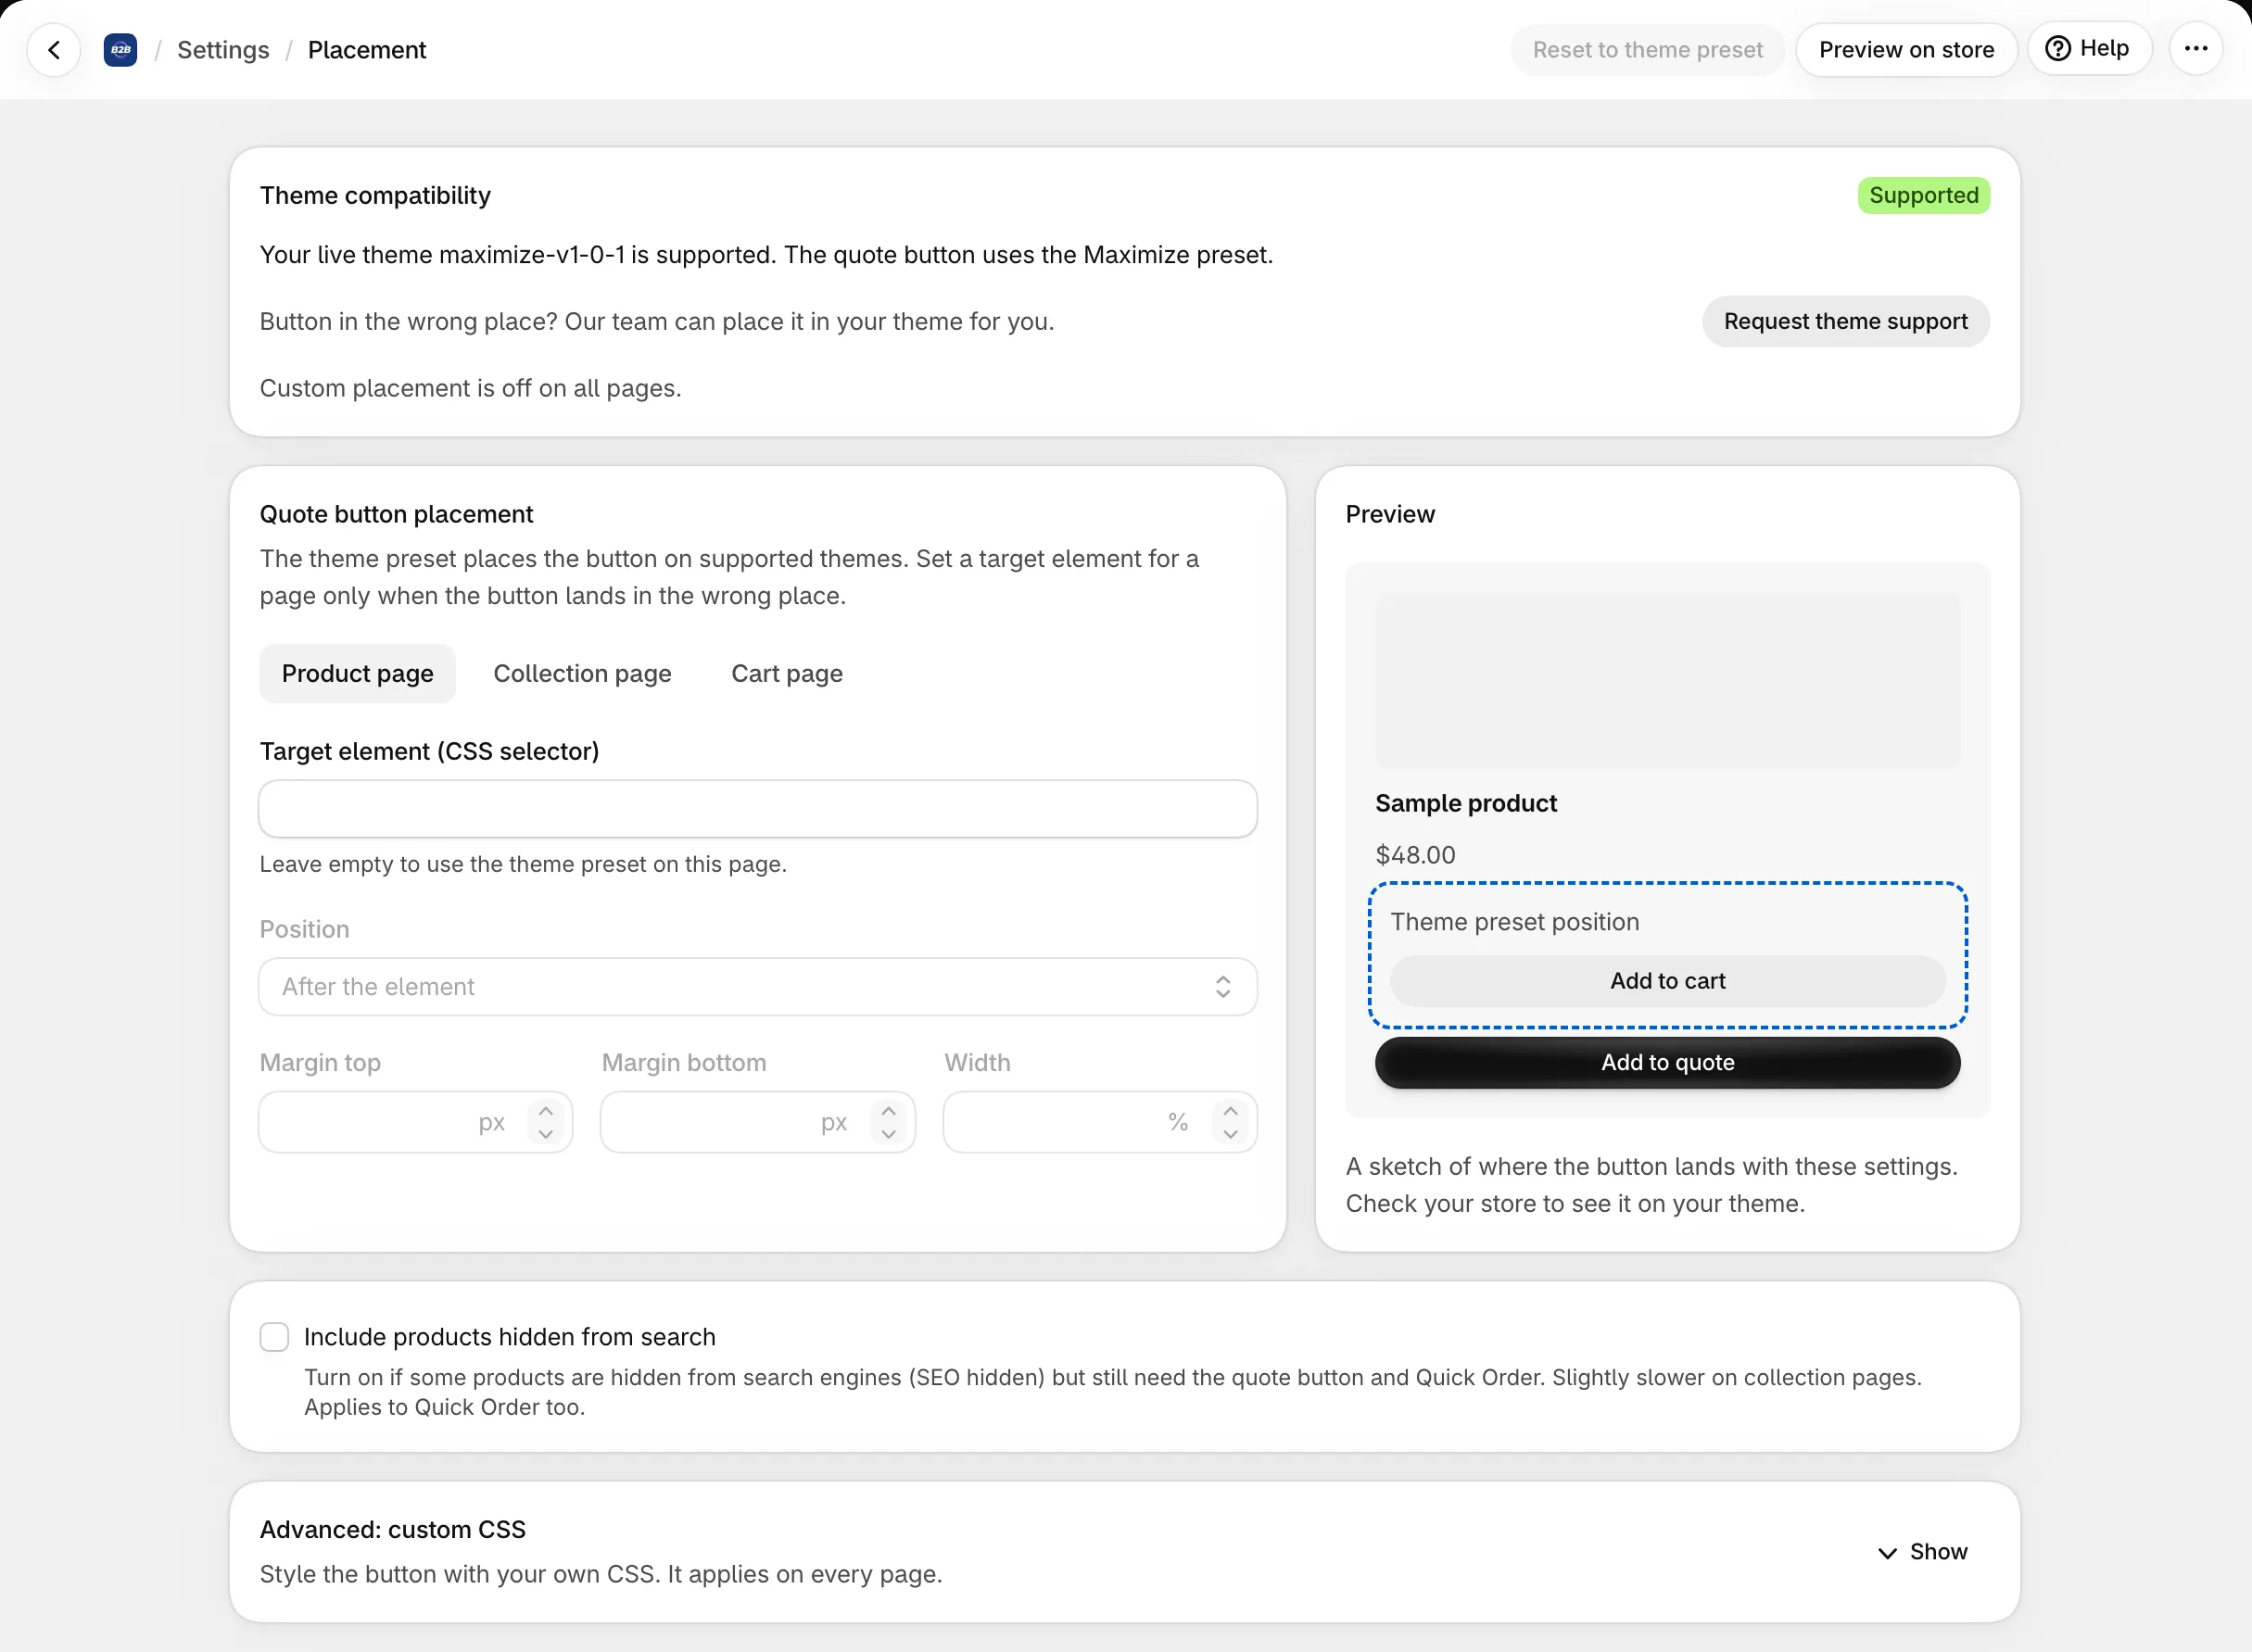Click the Theme compatibility heading
Viewport: 2252px width, 1652px height.
(375, 195)
